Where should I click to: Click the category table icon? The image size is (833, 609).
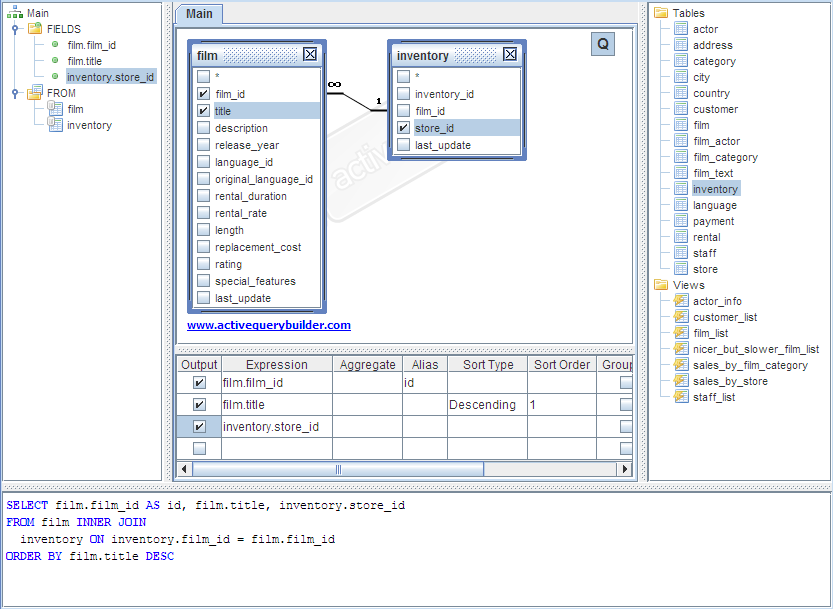pyautogui.click(x=681, y=61)
